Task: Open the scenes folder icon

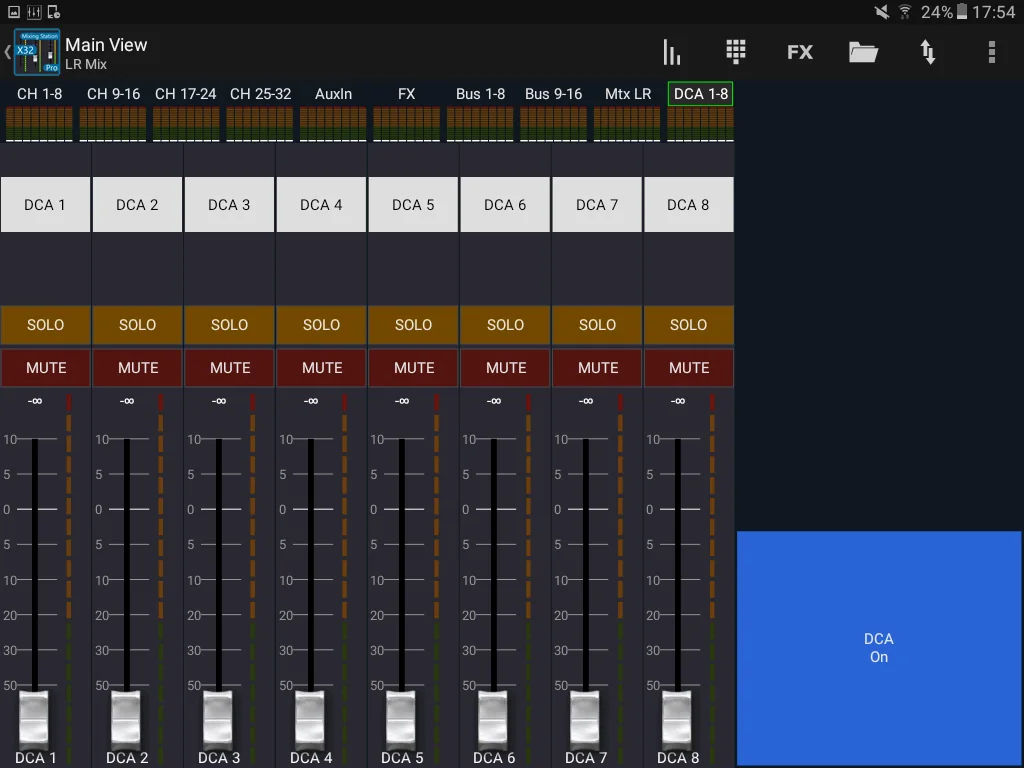Action: pyautogui.click(x=863, y=51)
